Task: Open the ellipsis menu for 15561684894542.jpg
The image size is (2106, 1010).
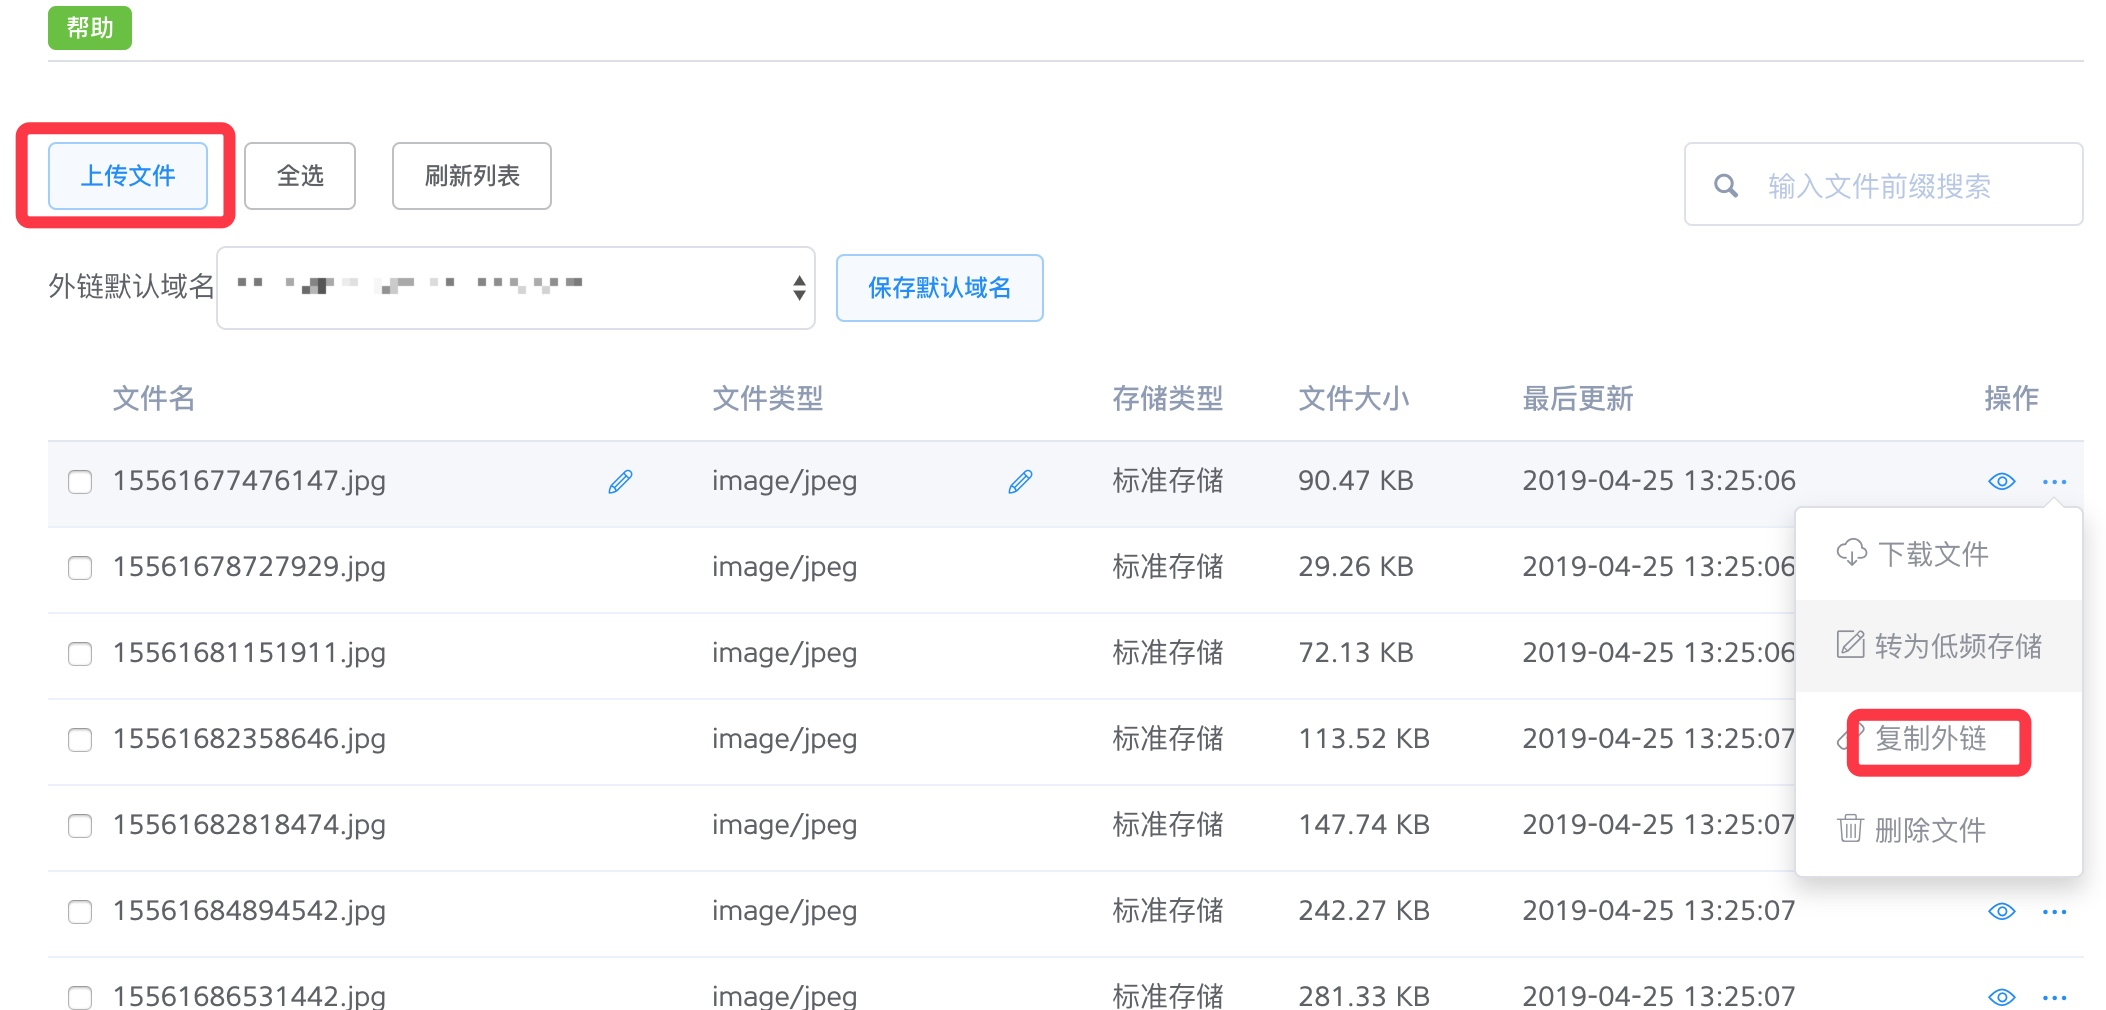Action: click(2055, 912)
